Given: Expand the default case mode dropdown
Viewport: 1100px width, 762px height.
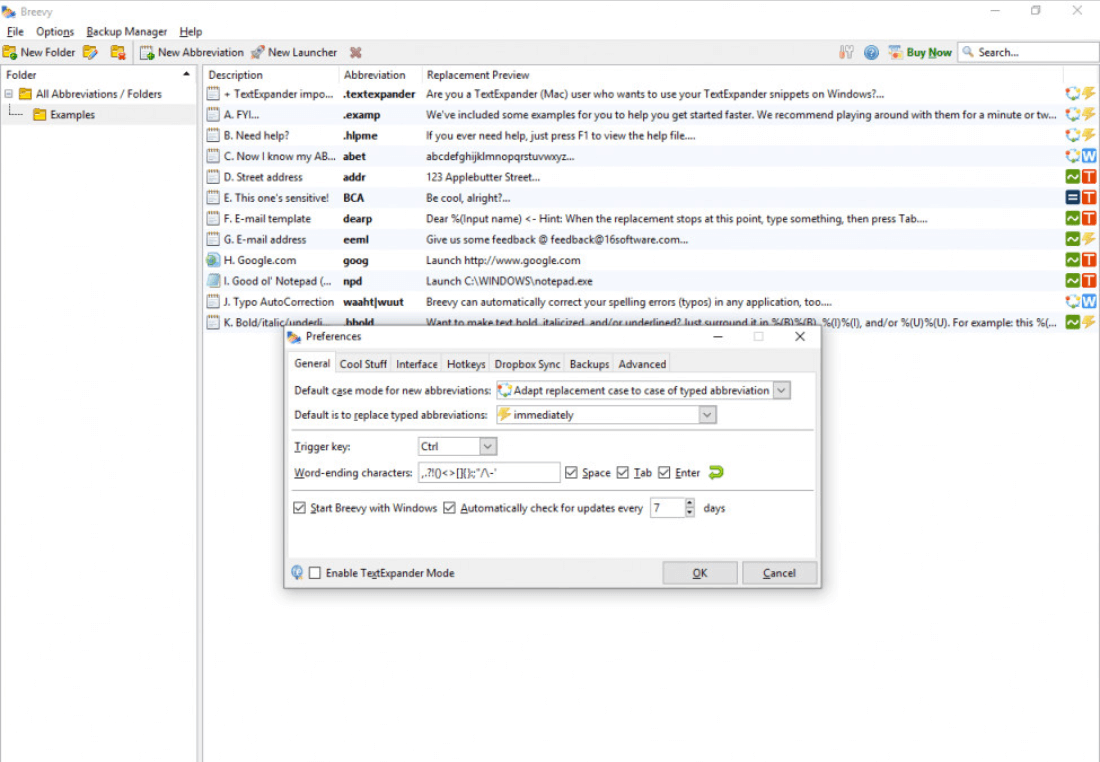Looking at the screenshot, I should [x=781, y=390].
